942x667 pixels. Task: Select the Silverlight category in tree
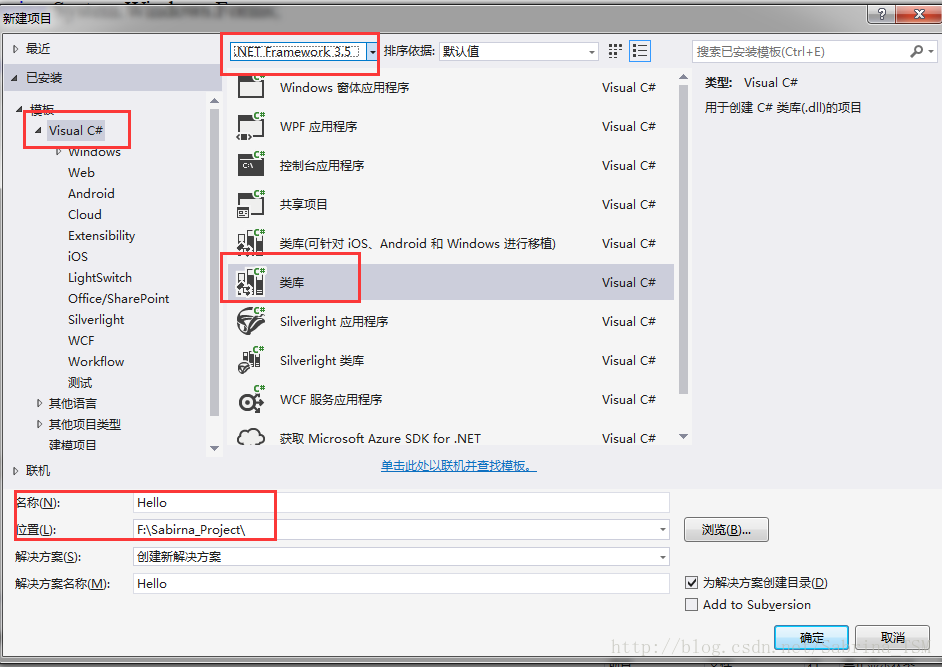[96, 320]
